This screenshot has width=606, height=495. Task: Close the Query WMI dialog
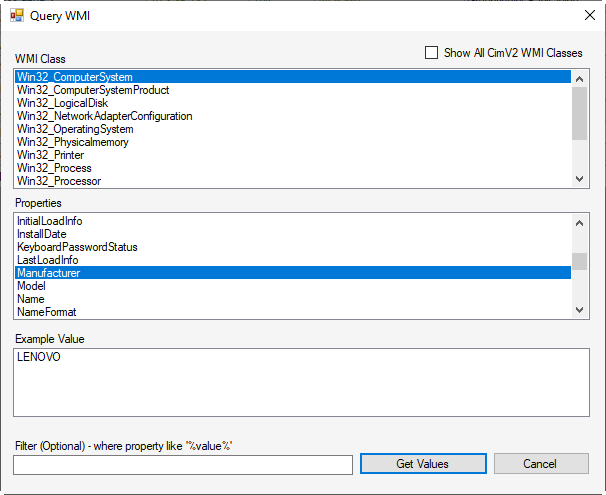[588, 16]
